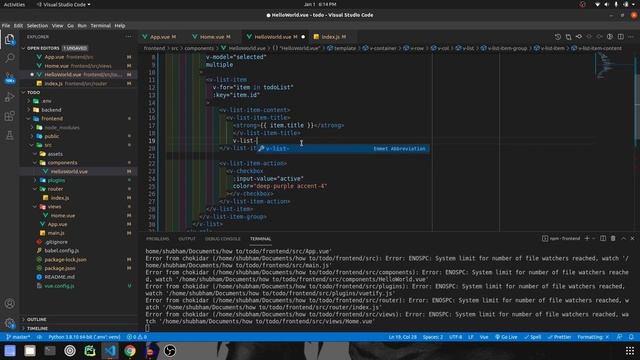Kill the terminal with trash icon
Screen dimensions: 640x360
click(613, 238)
